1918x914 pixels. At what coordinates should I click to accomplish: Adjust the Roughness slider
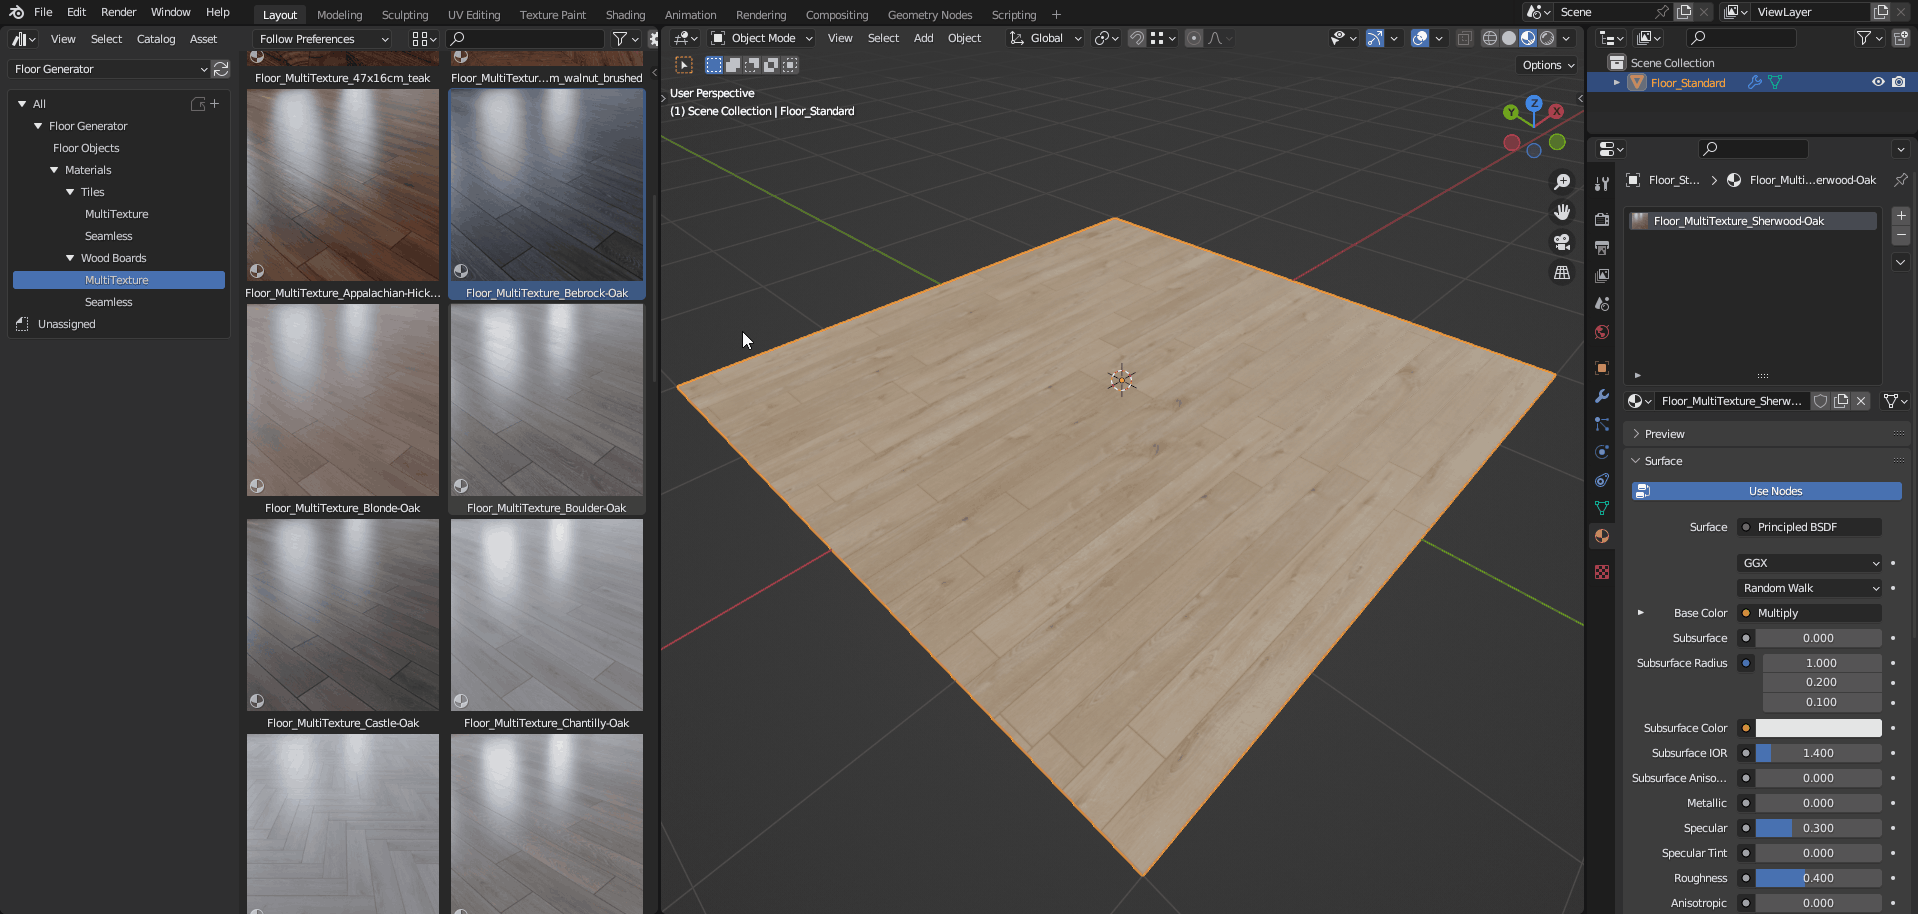click(1818, 878)
